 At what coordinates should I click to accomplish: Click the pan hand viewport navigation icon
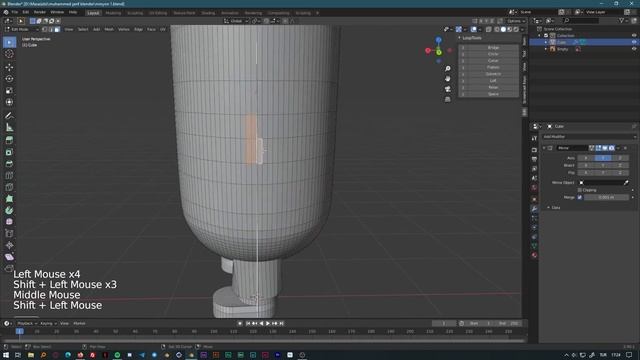pyautogui.click(x=448, y=78)
